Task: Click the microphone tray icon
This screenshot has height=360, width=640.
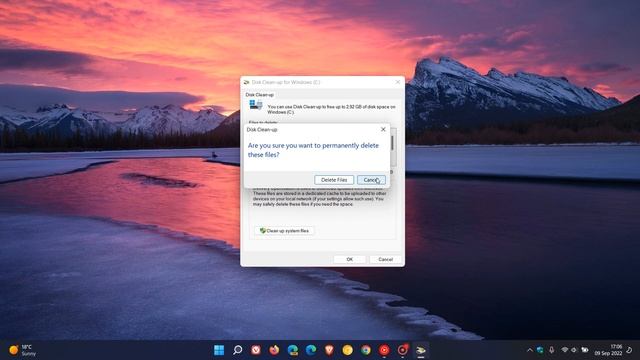Action: point(551,350)
